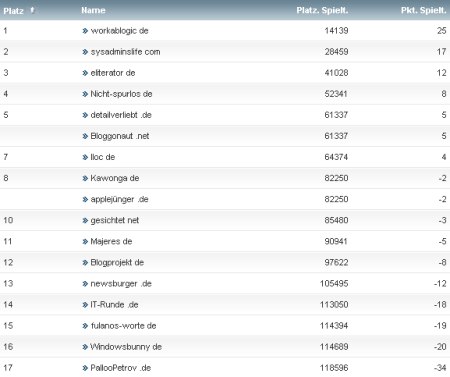Select the value 85480 in gesichtet row
The width and height of the screenshot is (450, 377).
click(336, 220)
